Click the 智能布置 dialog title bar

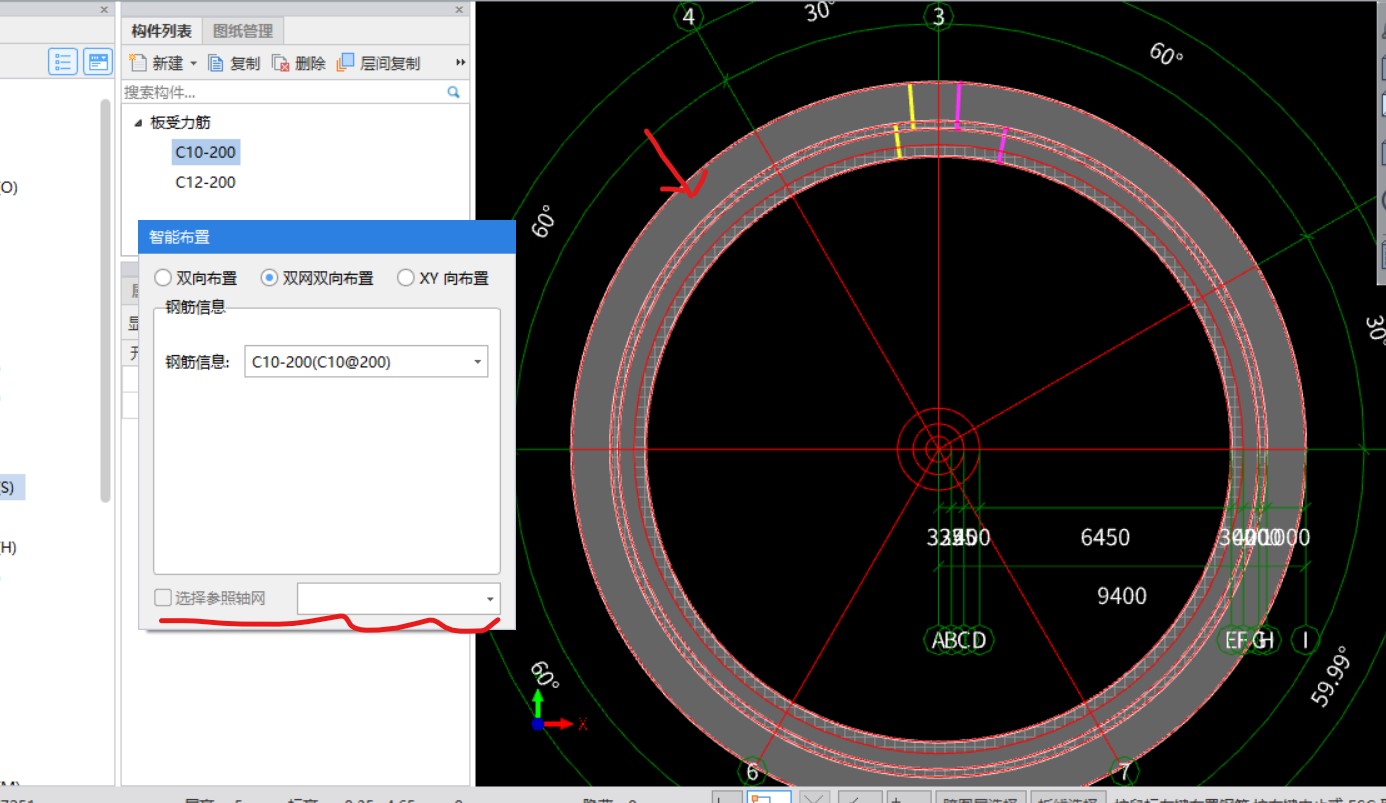(x=327, y=237)
